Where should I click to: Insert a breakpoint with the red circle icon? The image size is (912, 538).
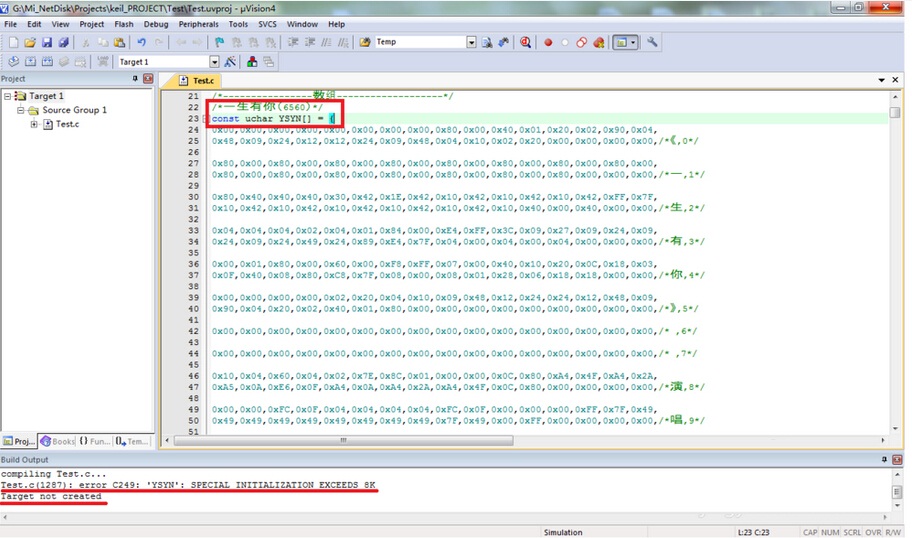(x=548, y=43)
